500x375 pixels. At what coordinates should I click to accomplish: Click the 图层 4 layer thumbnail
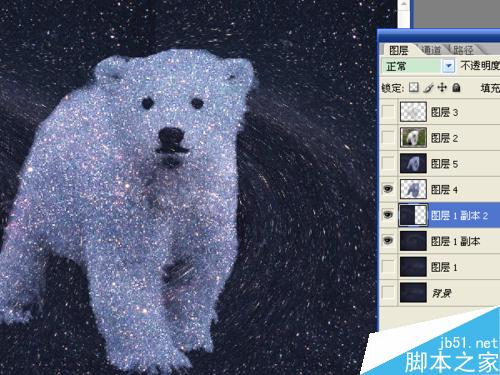[413, 189]
